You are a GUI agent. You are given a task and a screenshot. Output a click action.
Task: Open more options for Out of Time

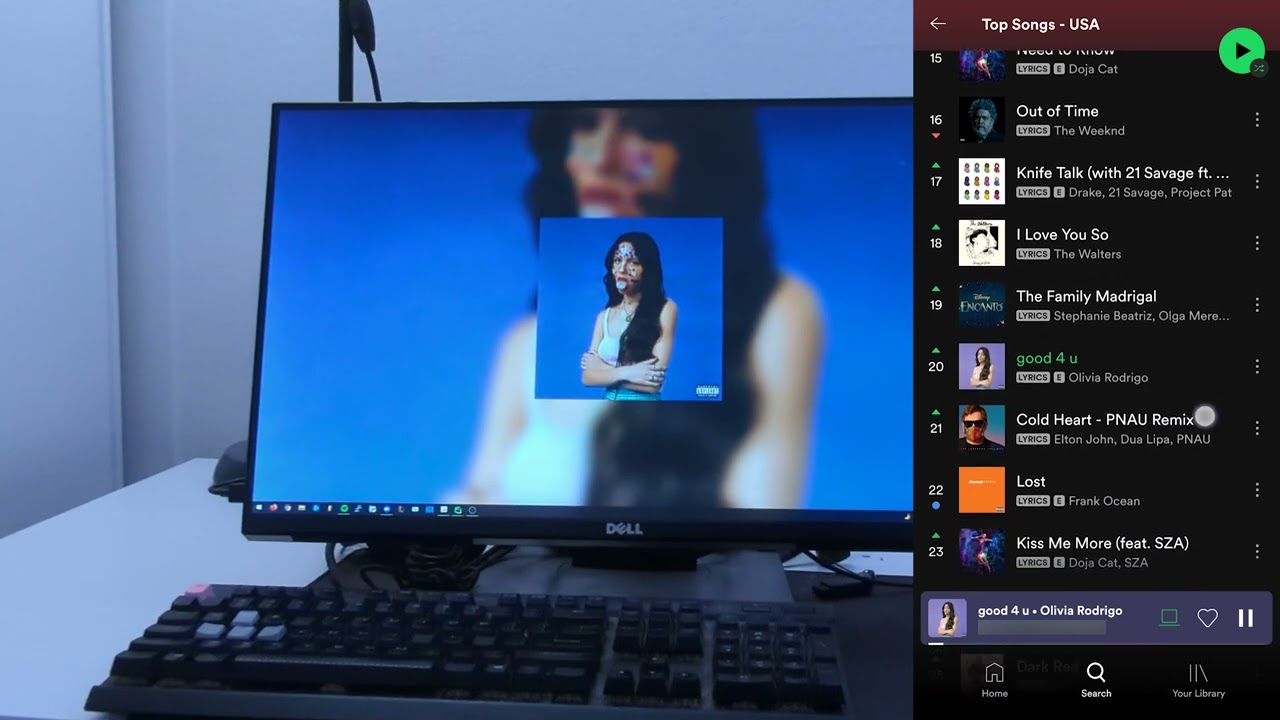click(1257, 120)
